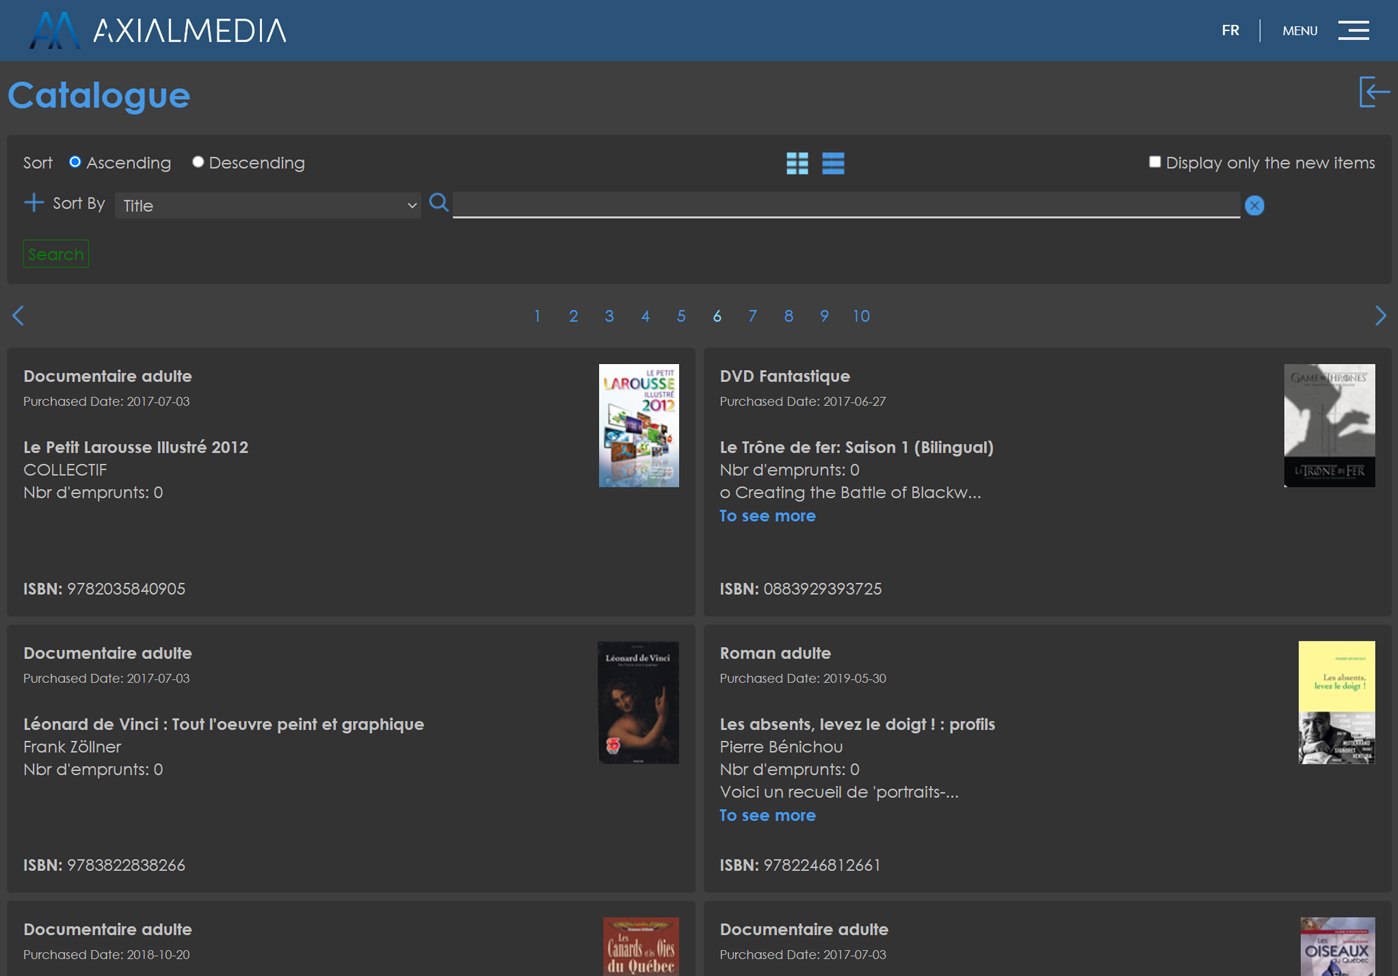The width and height of the screenshot is (1398, 976).
Task: Go to next page with right chevron
Action: click(1380, 316)
